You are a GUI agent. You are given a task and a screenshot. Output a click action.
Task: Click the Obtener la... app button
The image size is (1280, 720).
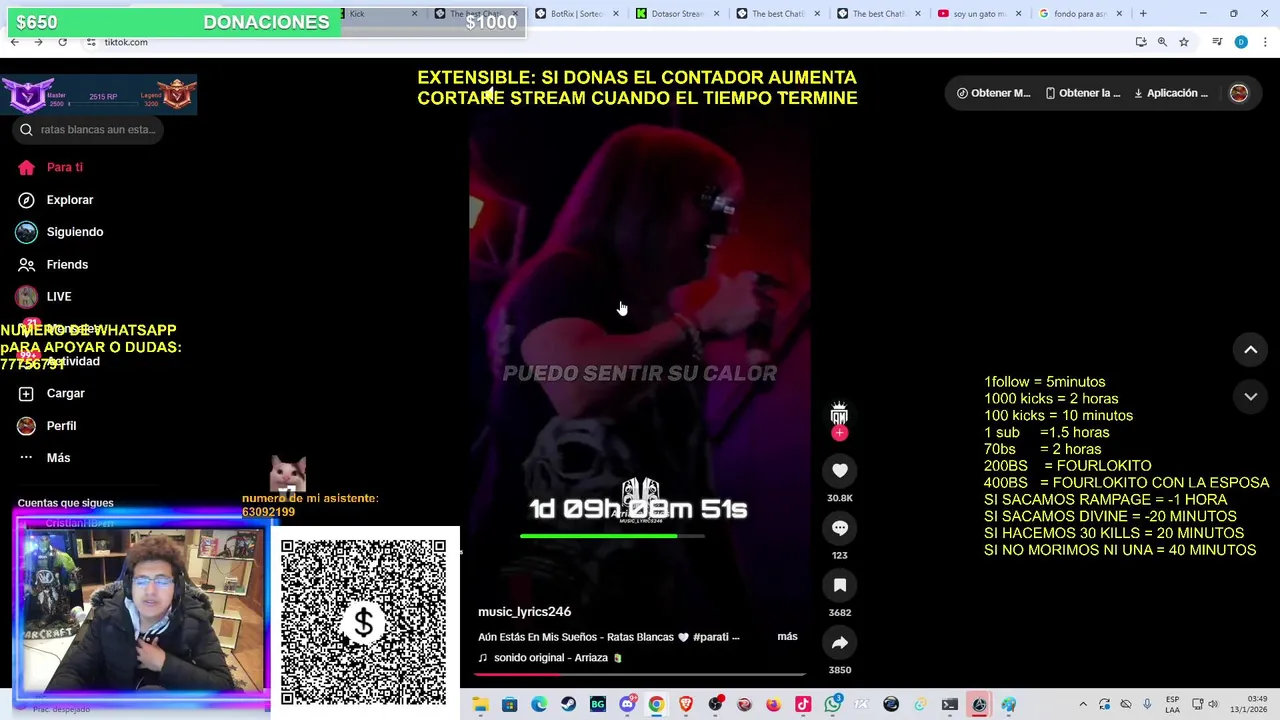click(1083, 93)
